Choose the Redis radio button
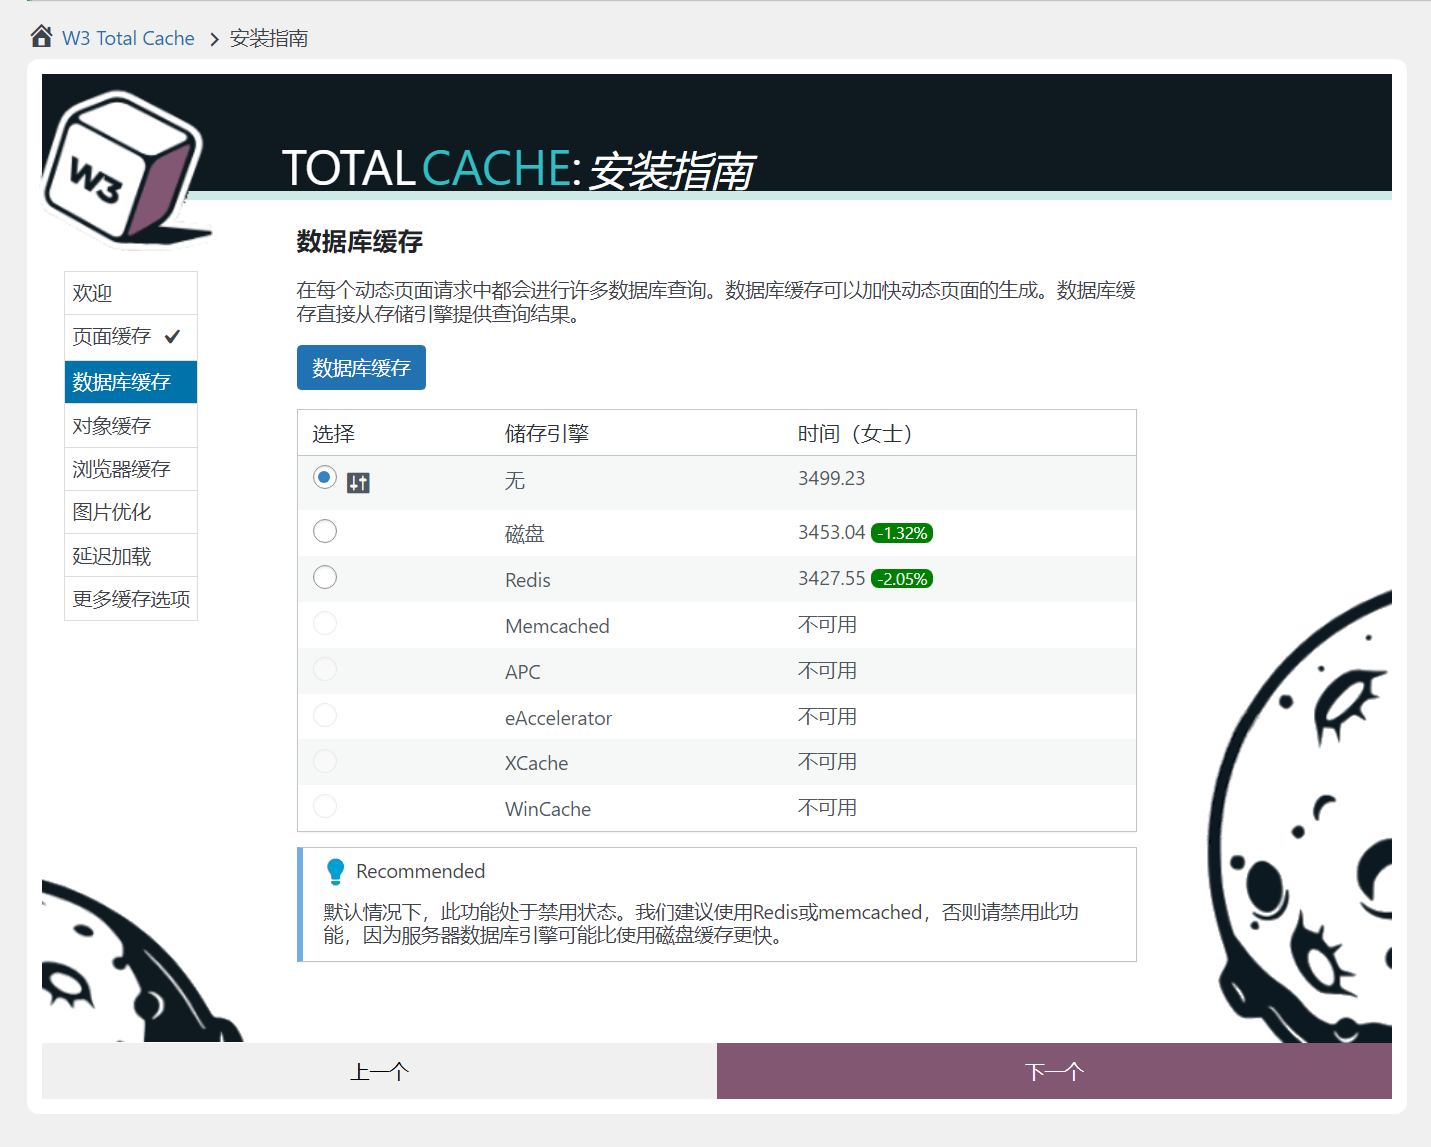The width and height of the screenshot is (1431, 1147). point(325,577)
